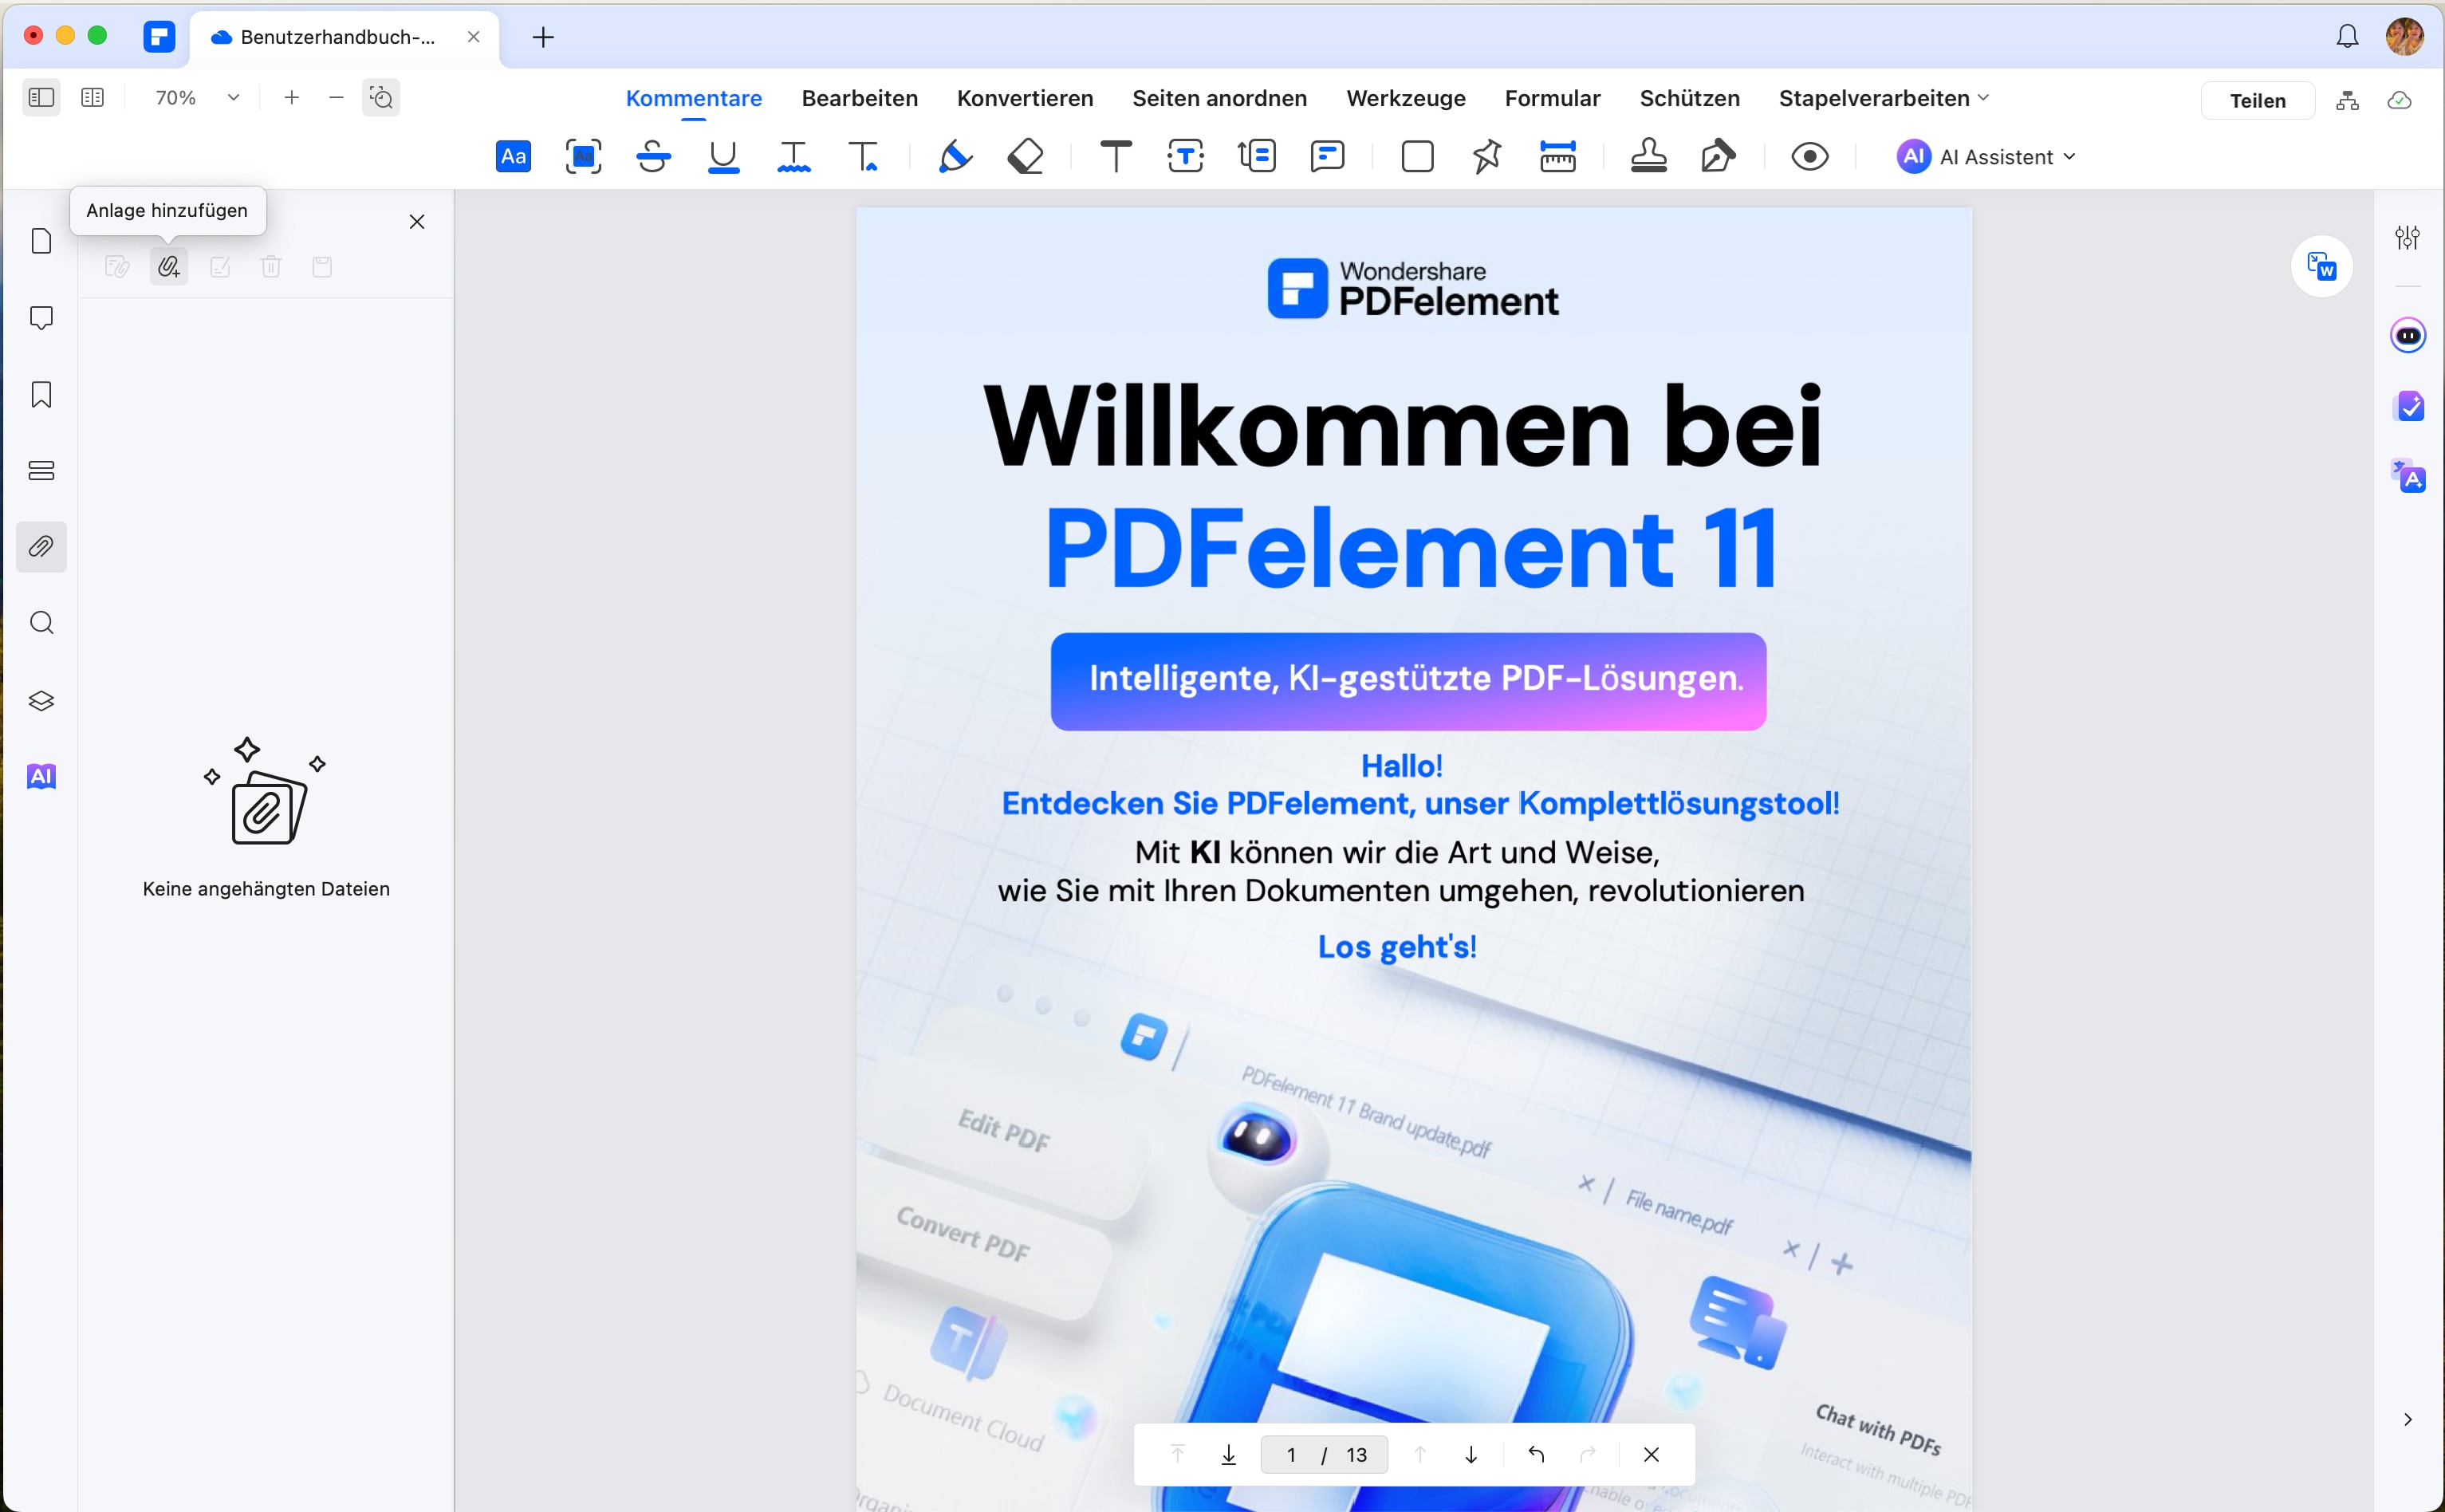Choose the pencil drawing tool
2445x1512 pixels.
point(955,157)
